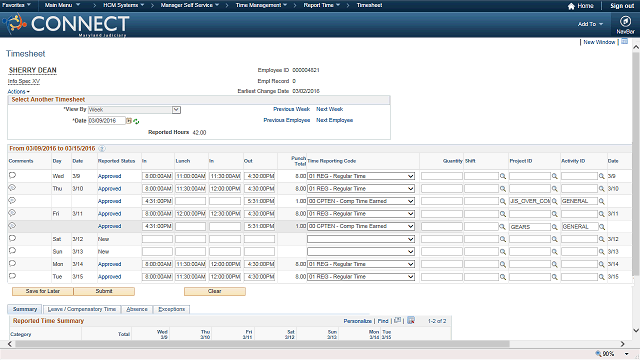Open the calendar picker beside Date field
Screen dimensions: 640x360
(129, 121)
